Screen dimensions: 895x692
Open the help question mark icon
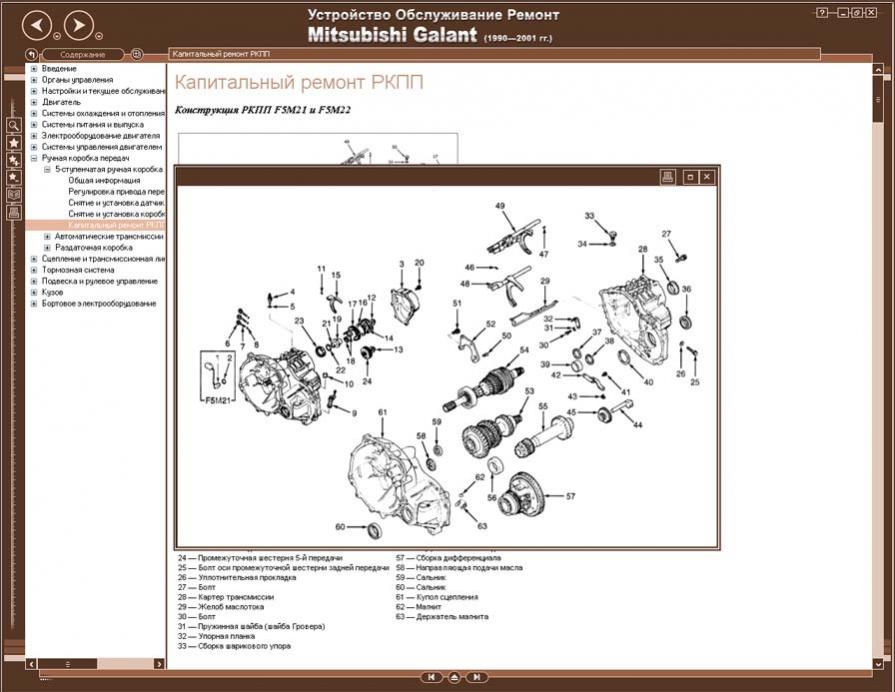[x=822, y=13]
